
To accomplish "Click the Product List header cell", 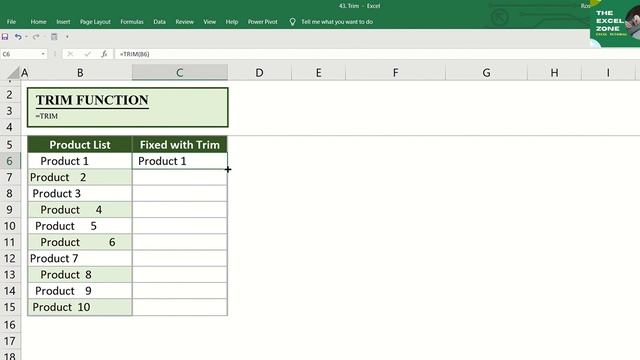I will point(80,144).
